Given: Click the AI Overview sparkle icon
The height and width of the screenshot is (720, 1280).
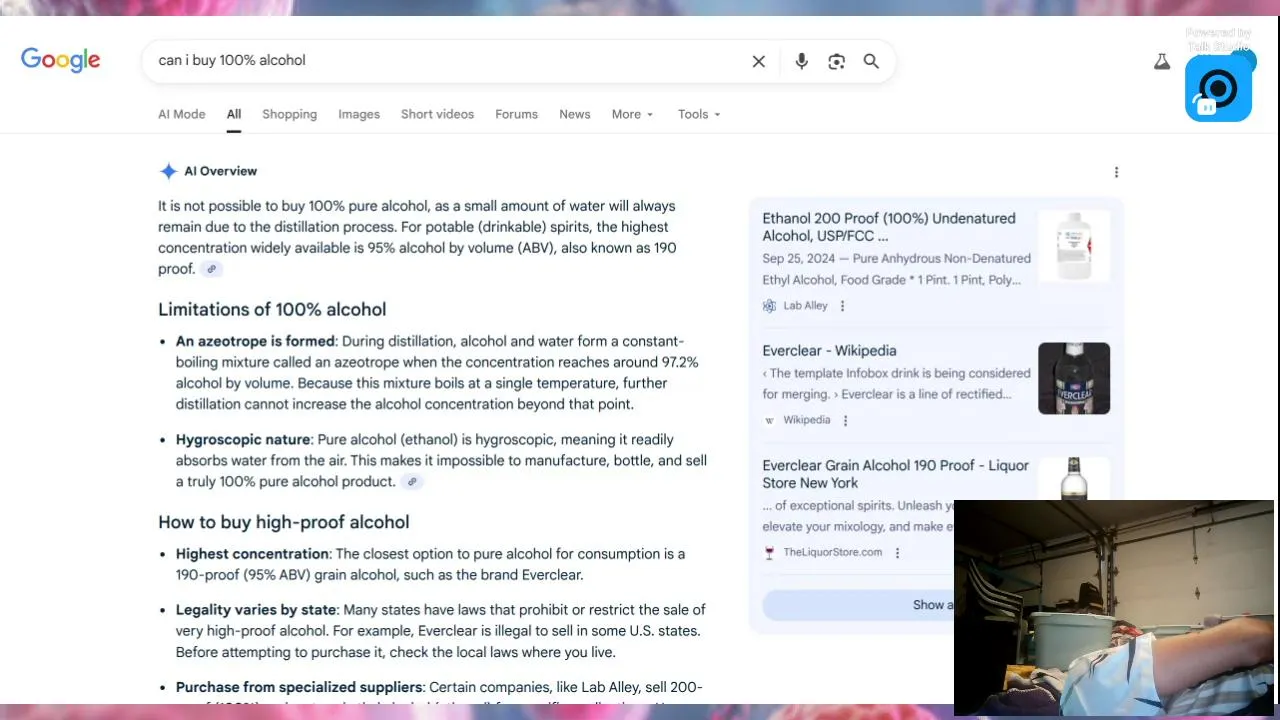Looking at the screenshot, I should click(168, 171).
